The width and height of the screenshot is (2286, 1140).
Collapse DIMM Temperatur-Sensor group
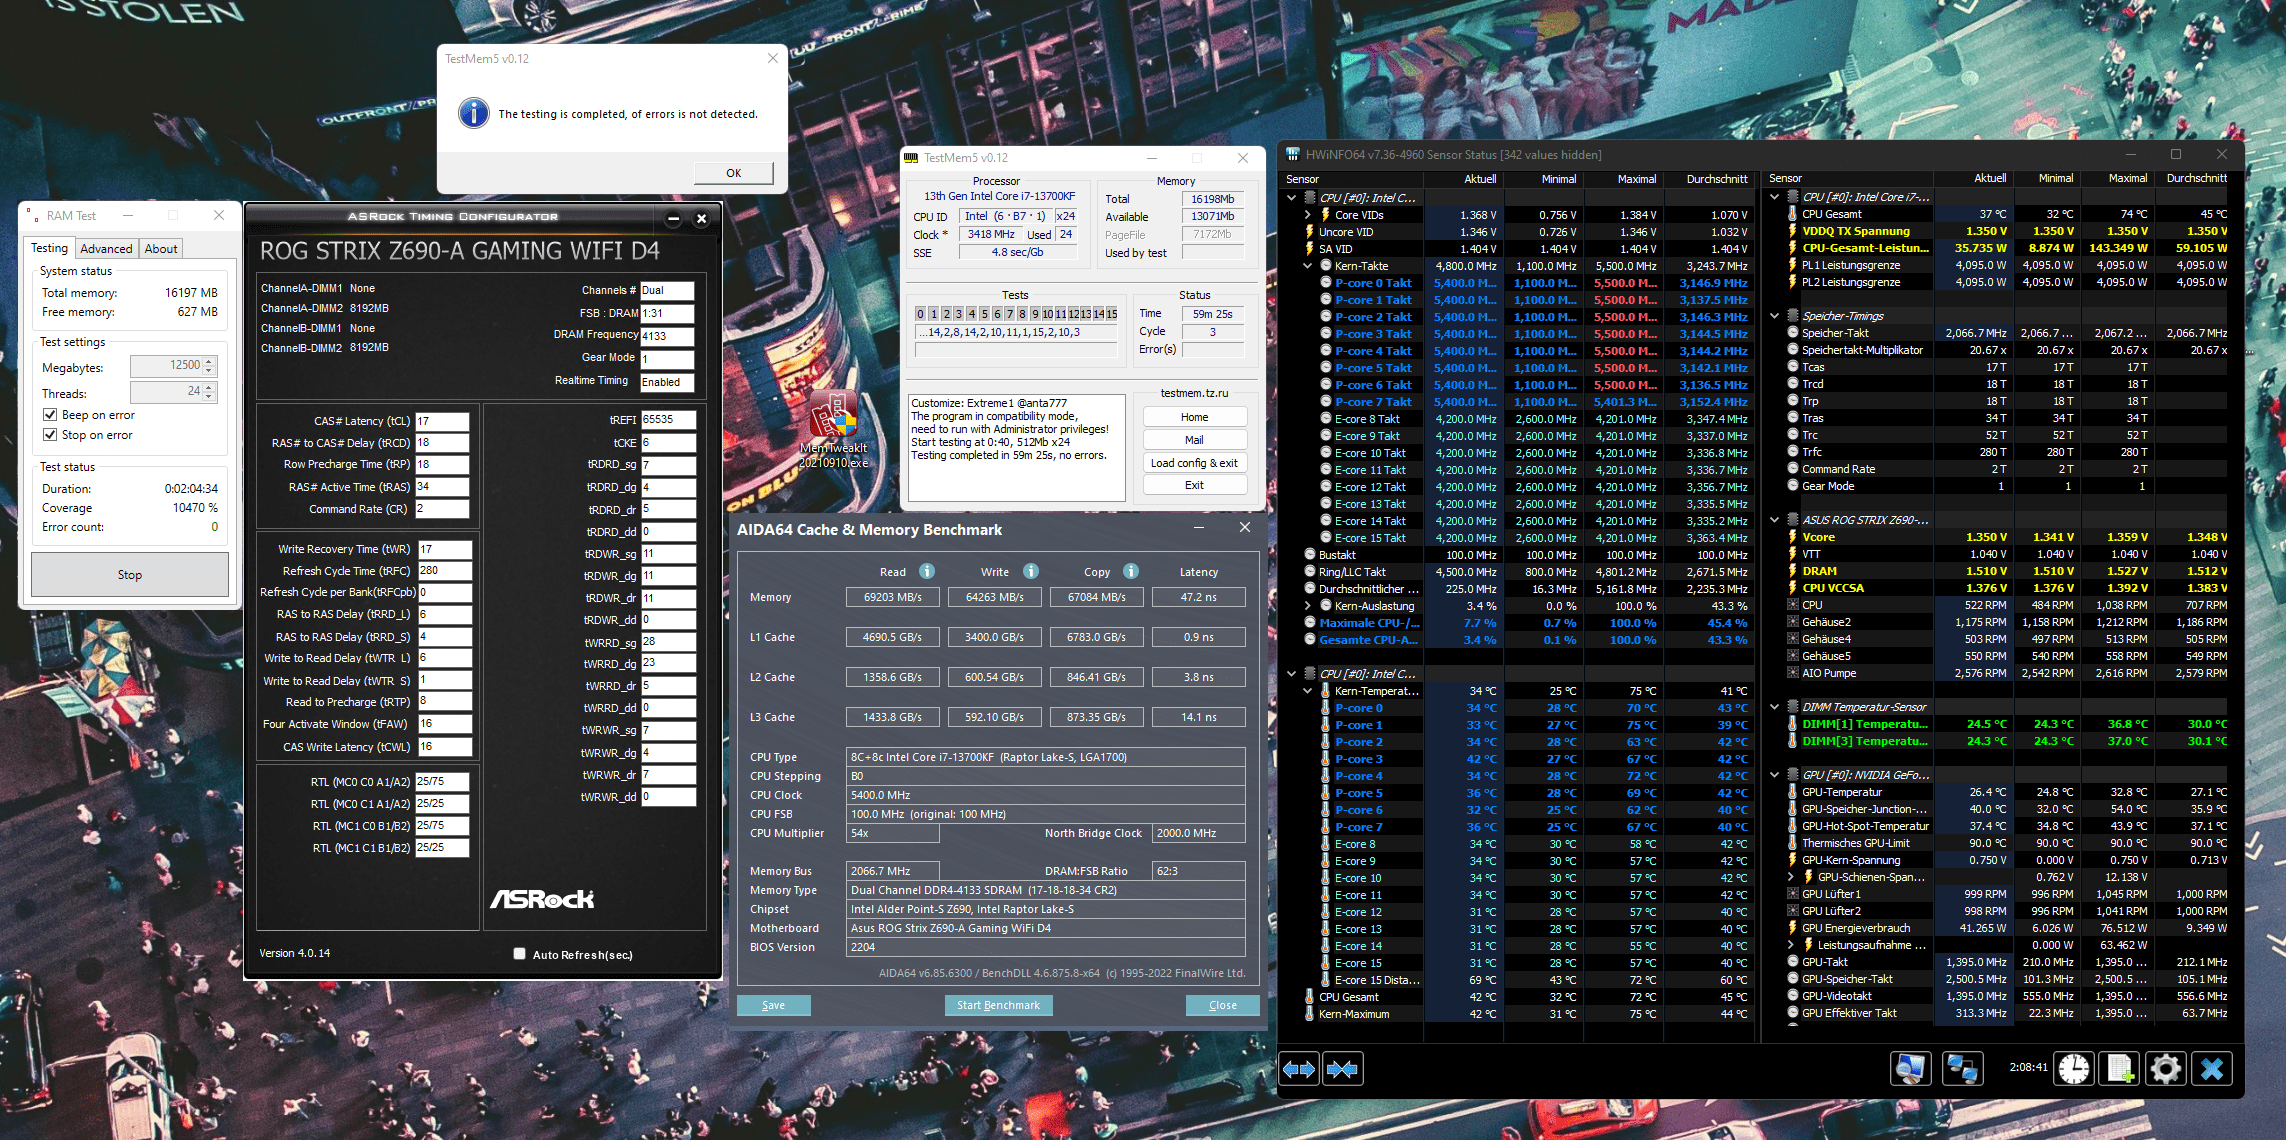click(1775, 707)
